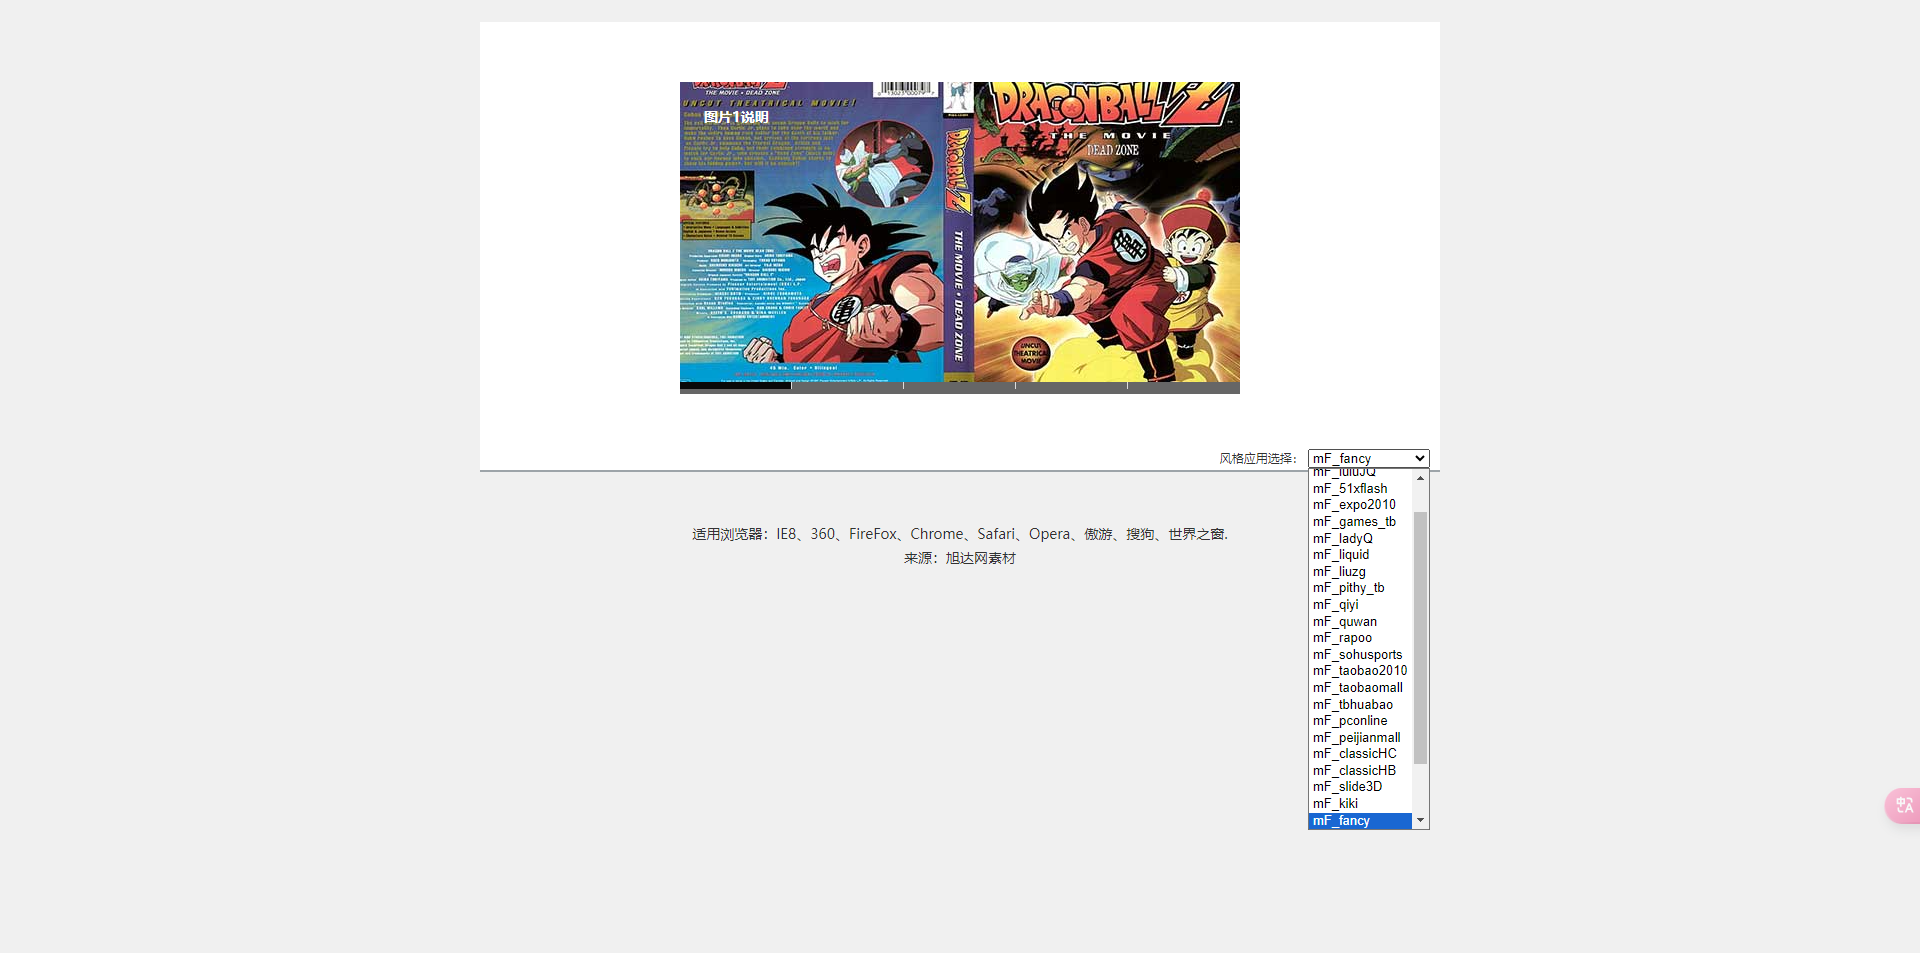The image size is (1920, 953).
Task: Choose the mF_expo2010 style option
Action: click(x=1360, y=505)
